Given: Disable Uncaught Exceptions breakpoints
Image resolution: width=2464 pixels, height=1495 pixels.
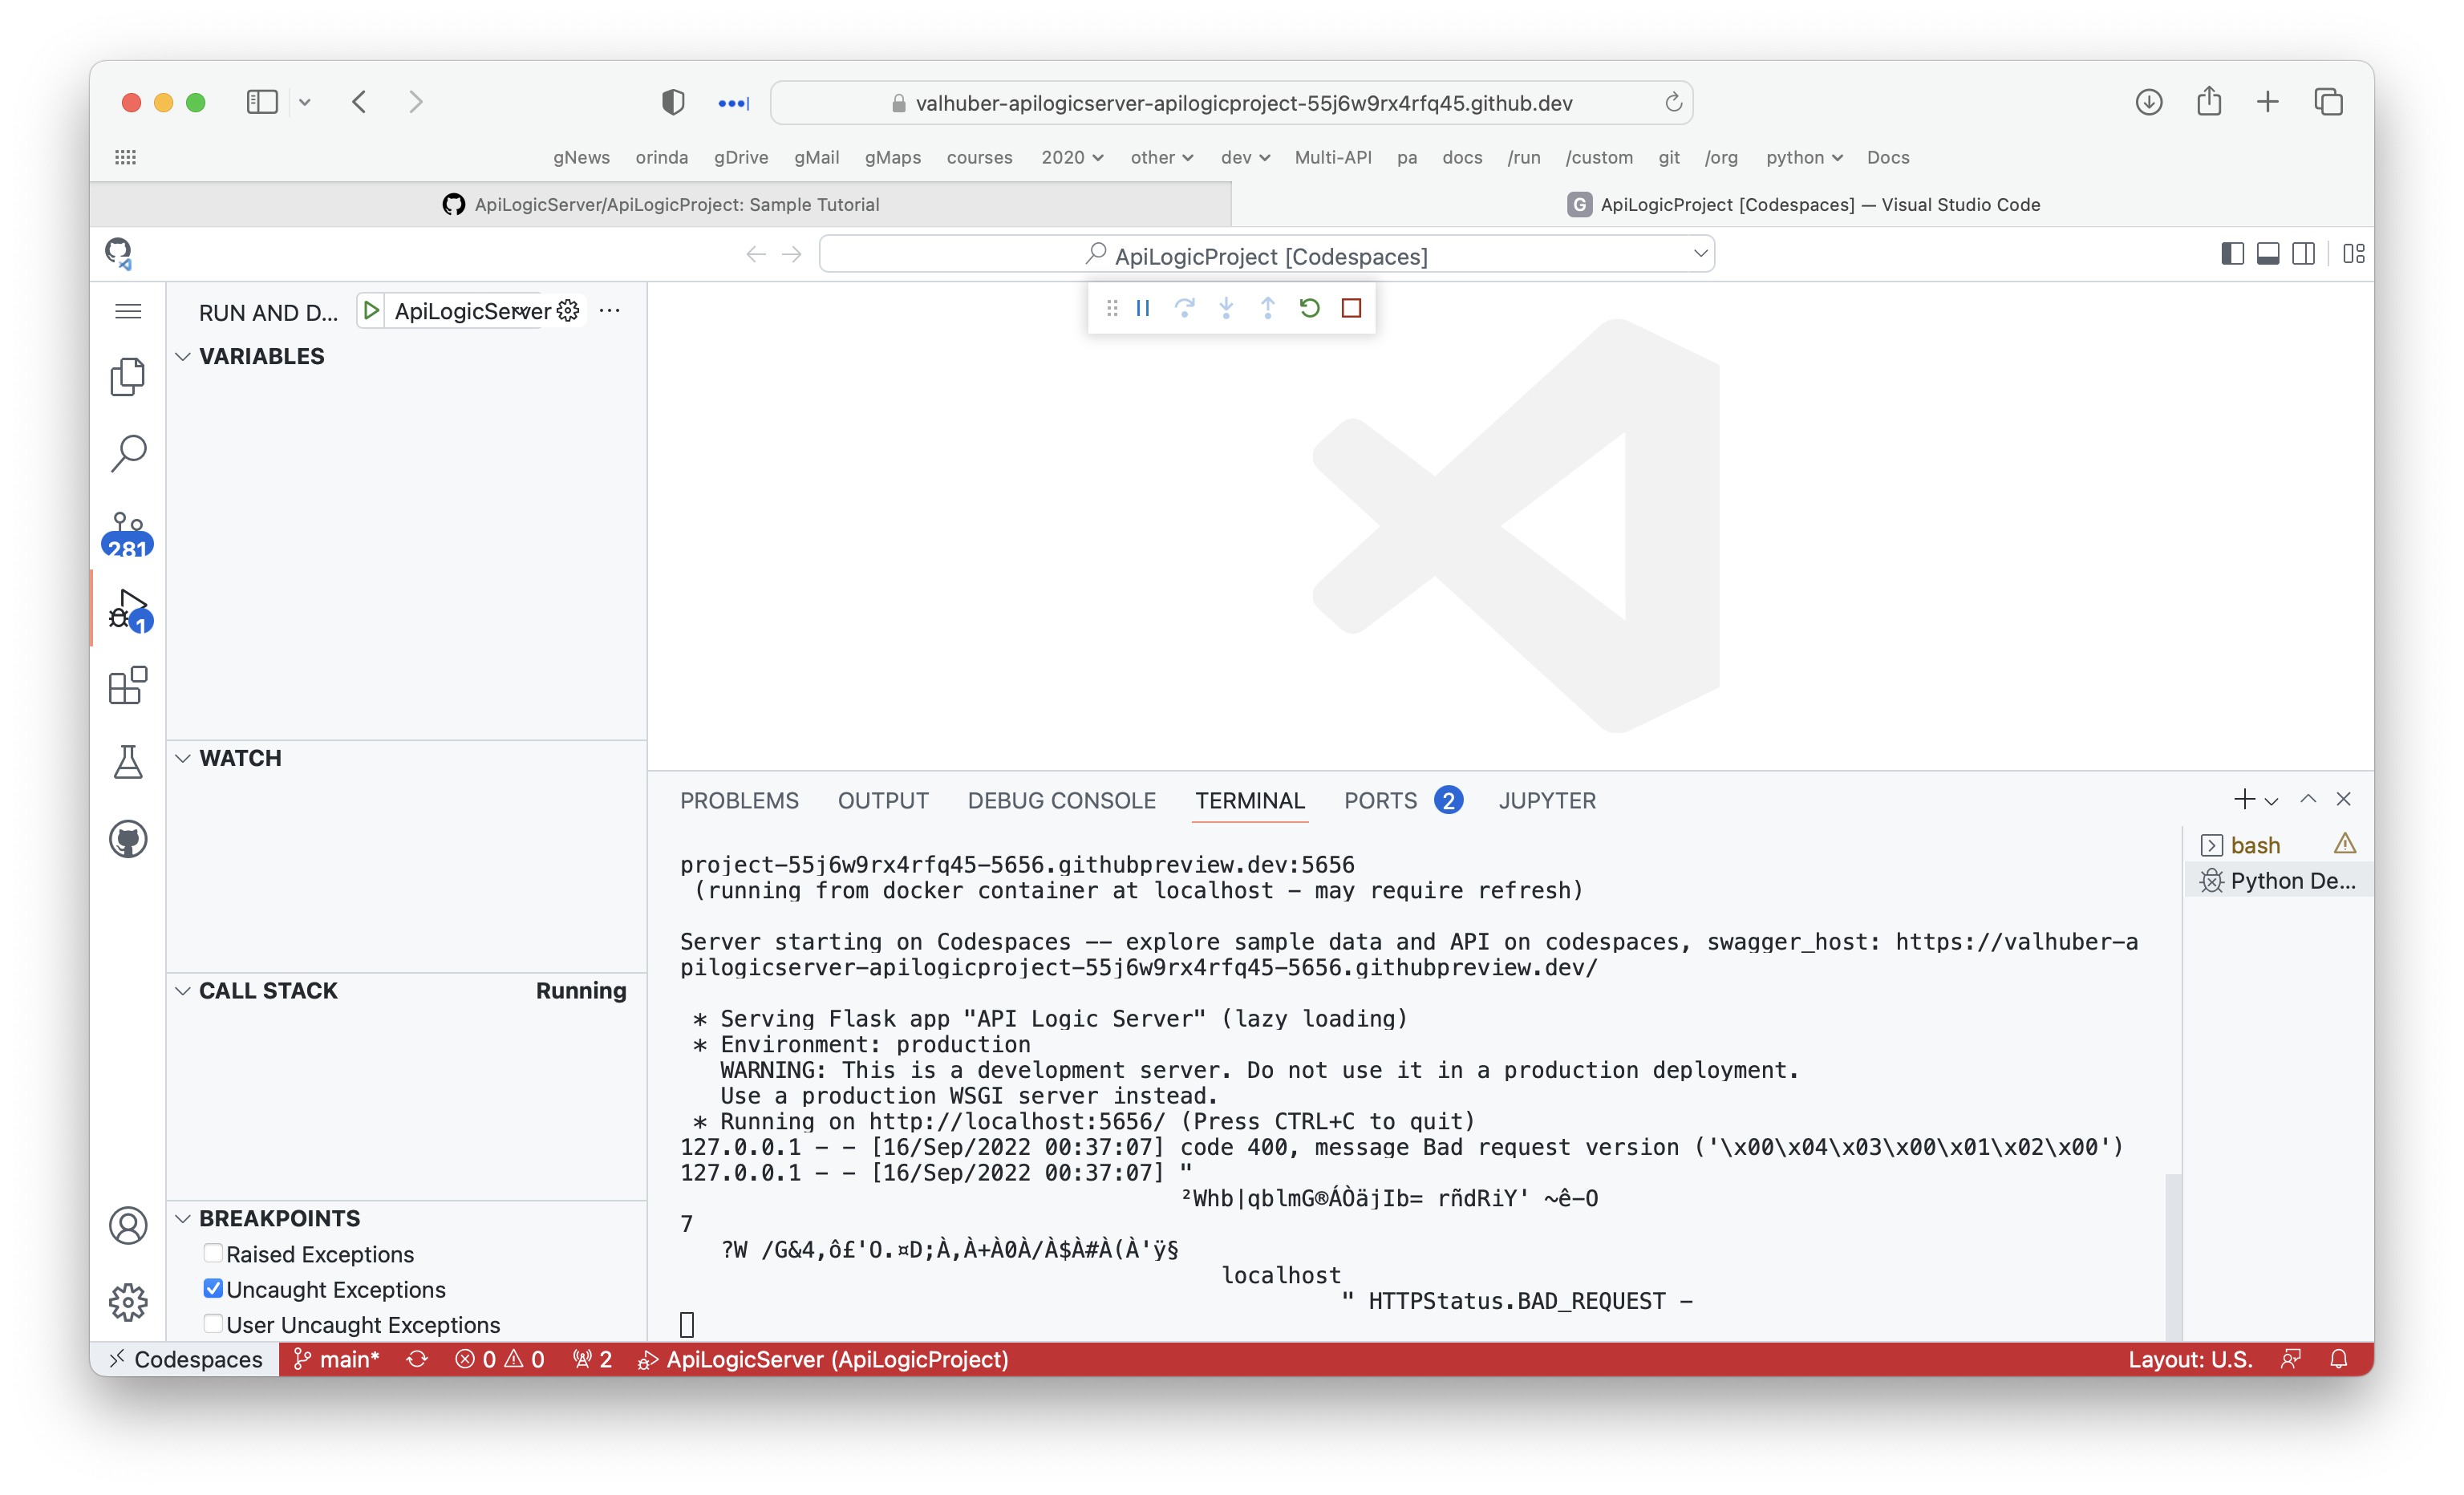Looking at the screenshot, I should click(x=213, y=1289).
